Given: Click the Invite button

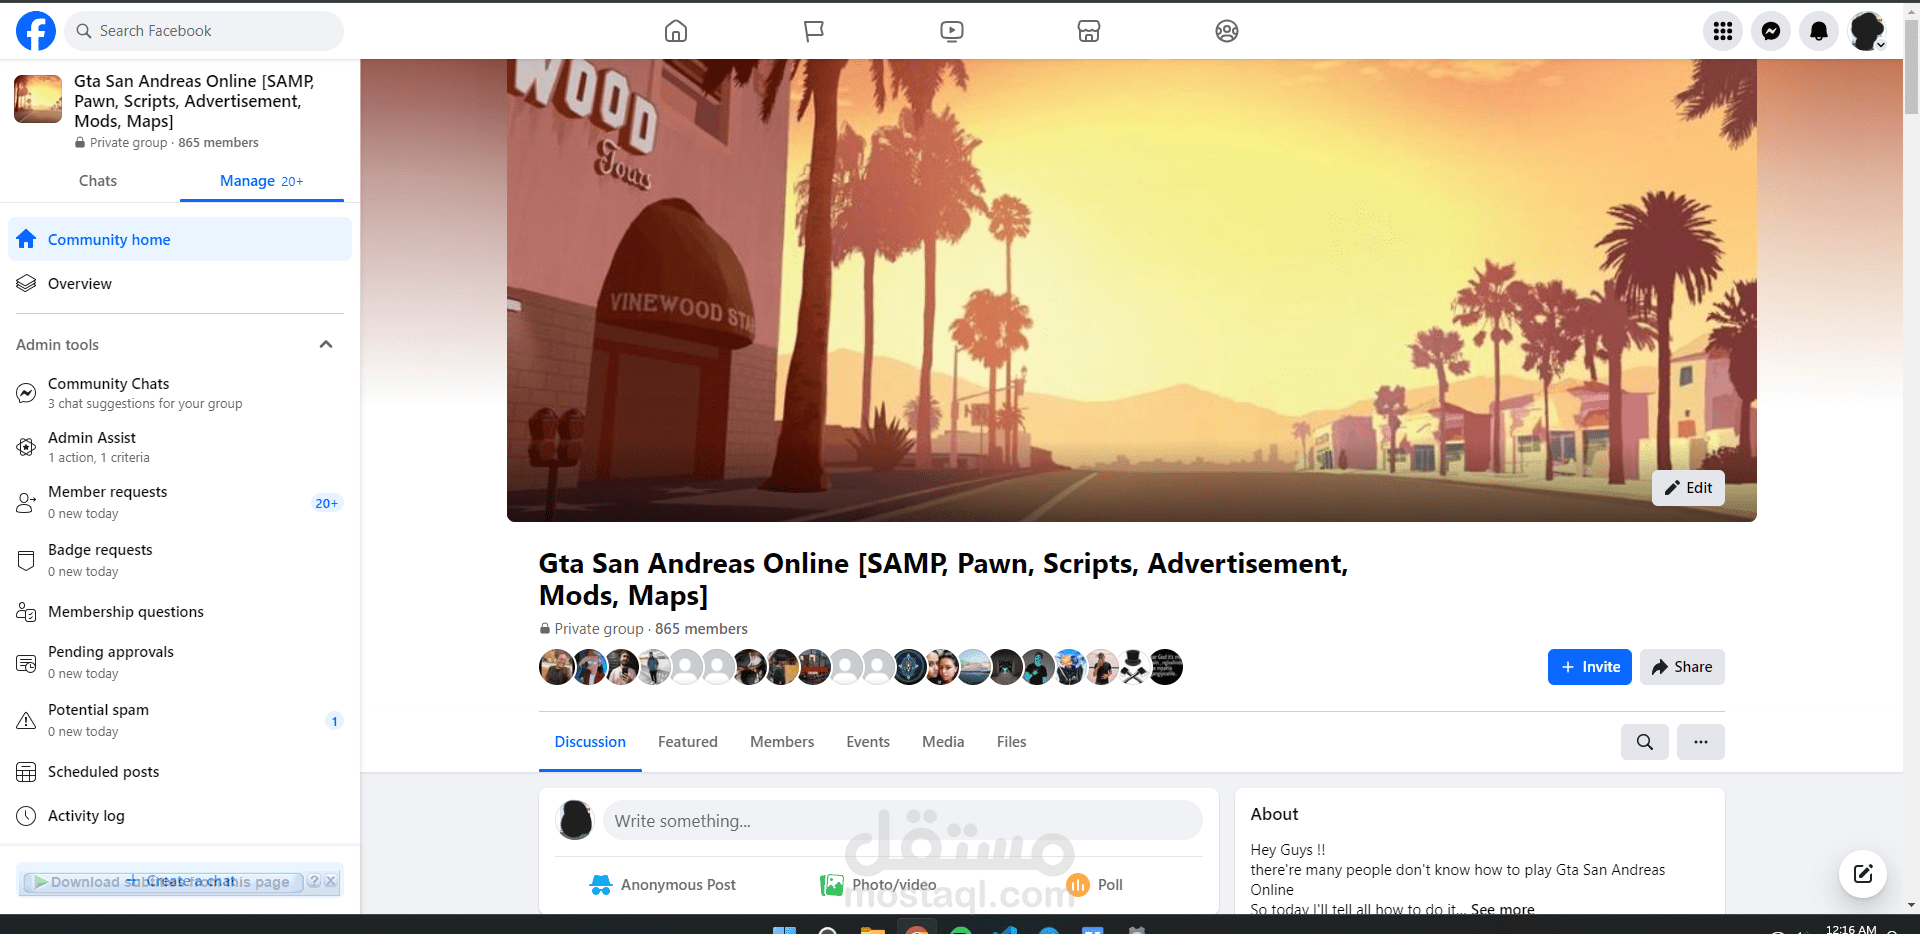Looking at the screenshot, I should pyautogui.click(x=1590, y=667).
